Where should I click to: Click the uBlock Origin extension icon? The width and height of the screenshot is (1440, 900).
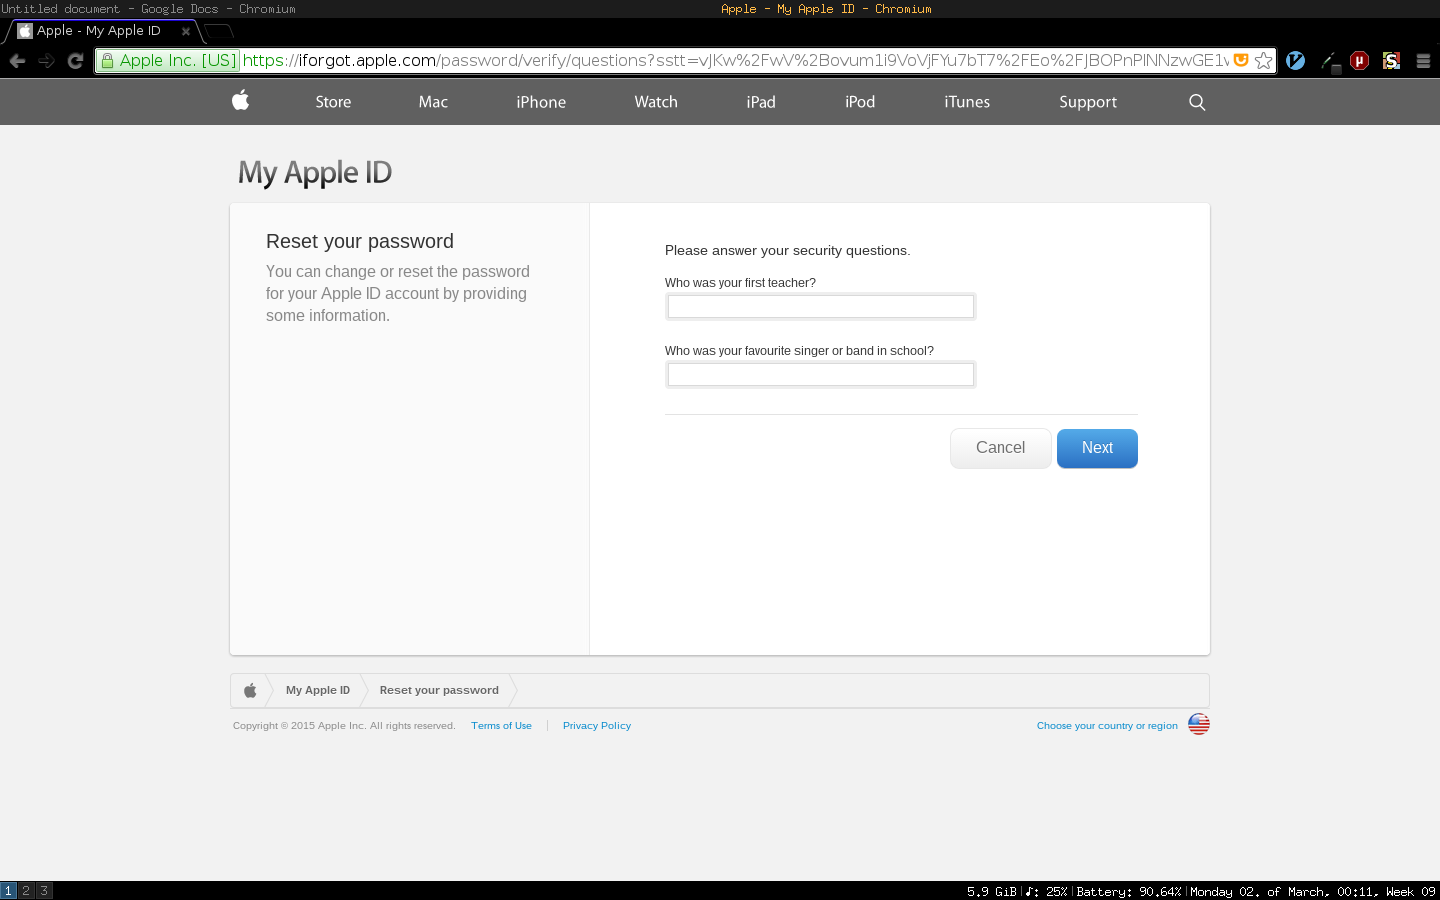(x=1359, y=61)
